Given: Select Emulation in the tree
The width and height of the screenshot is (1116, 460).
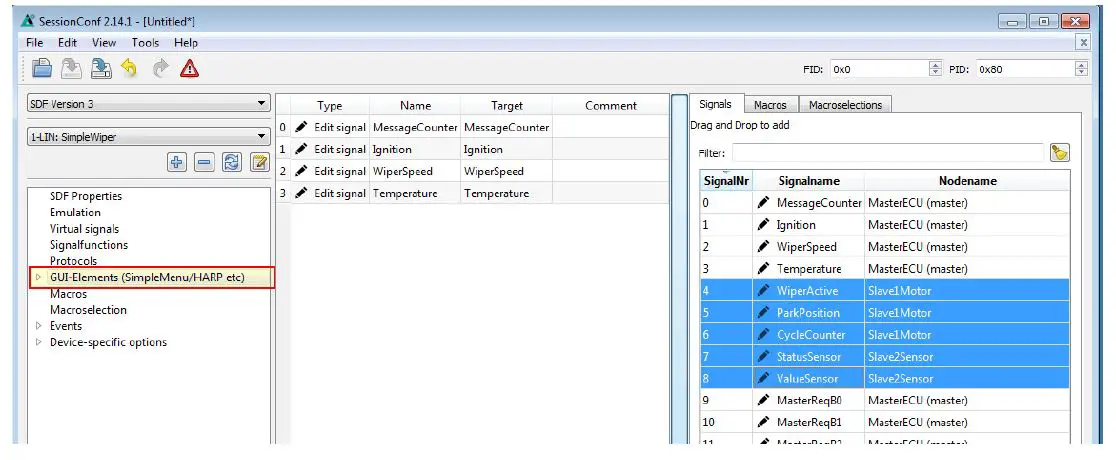Looking at the screenshot, I should (75, 212).
